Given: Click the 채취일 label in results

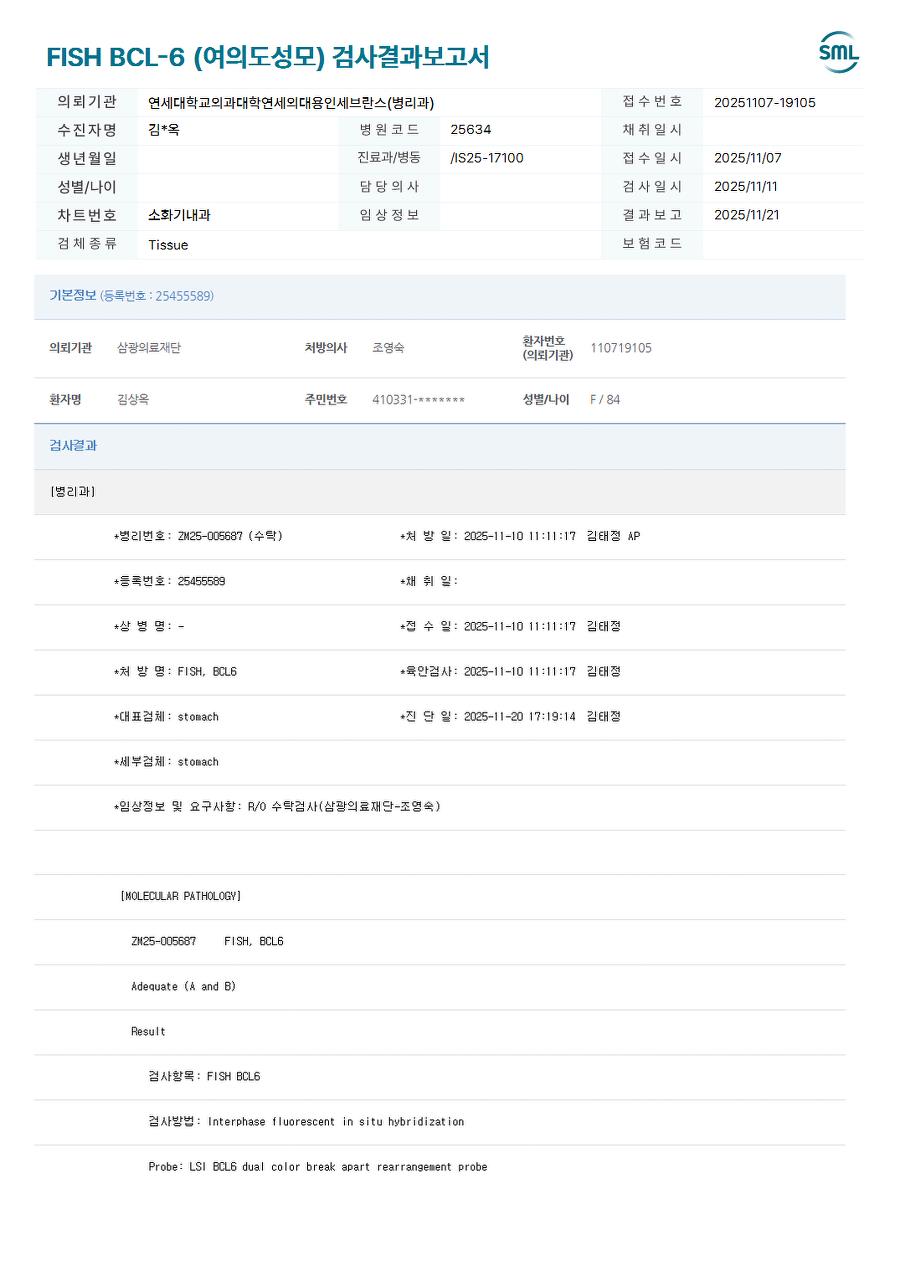Looking at the screenshot, I should [x=429, y=581].
